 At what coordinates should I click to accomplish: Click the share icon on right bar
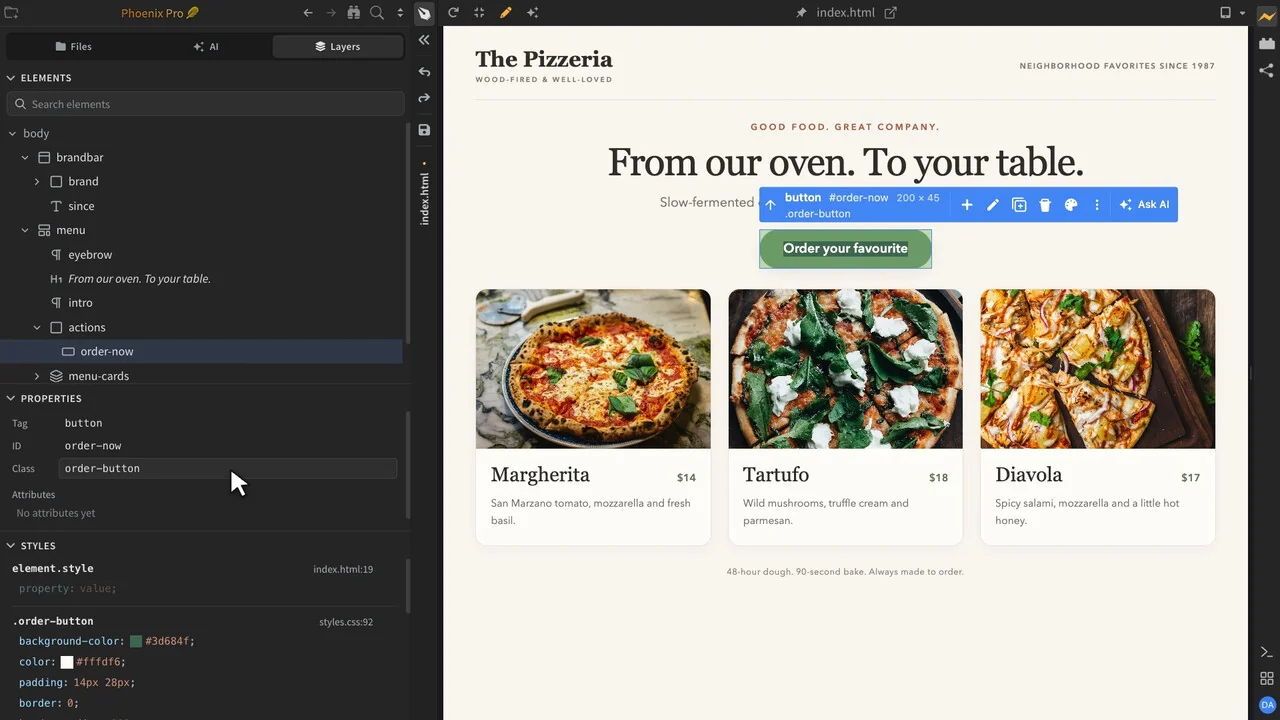[x=1267, y=70]
